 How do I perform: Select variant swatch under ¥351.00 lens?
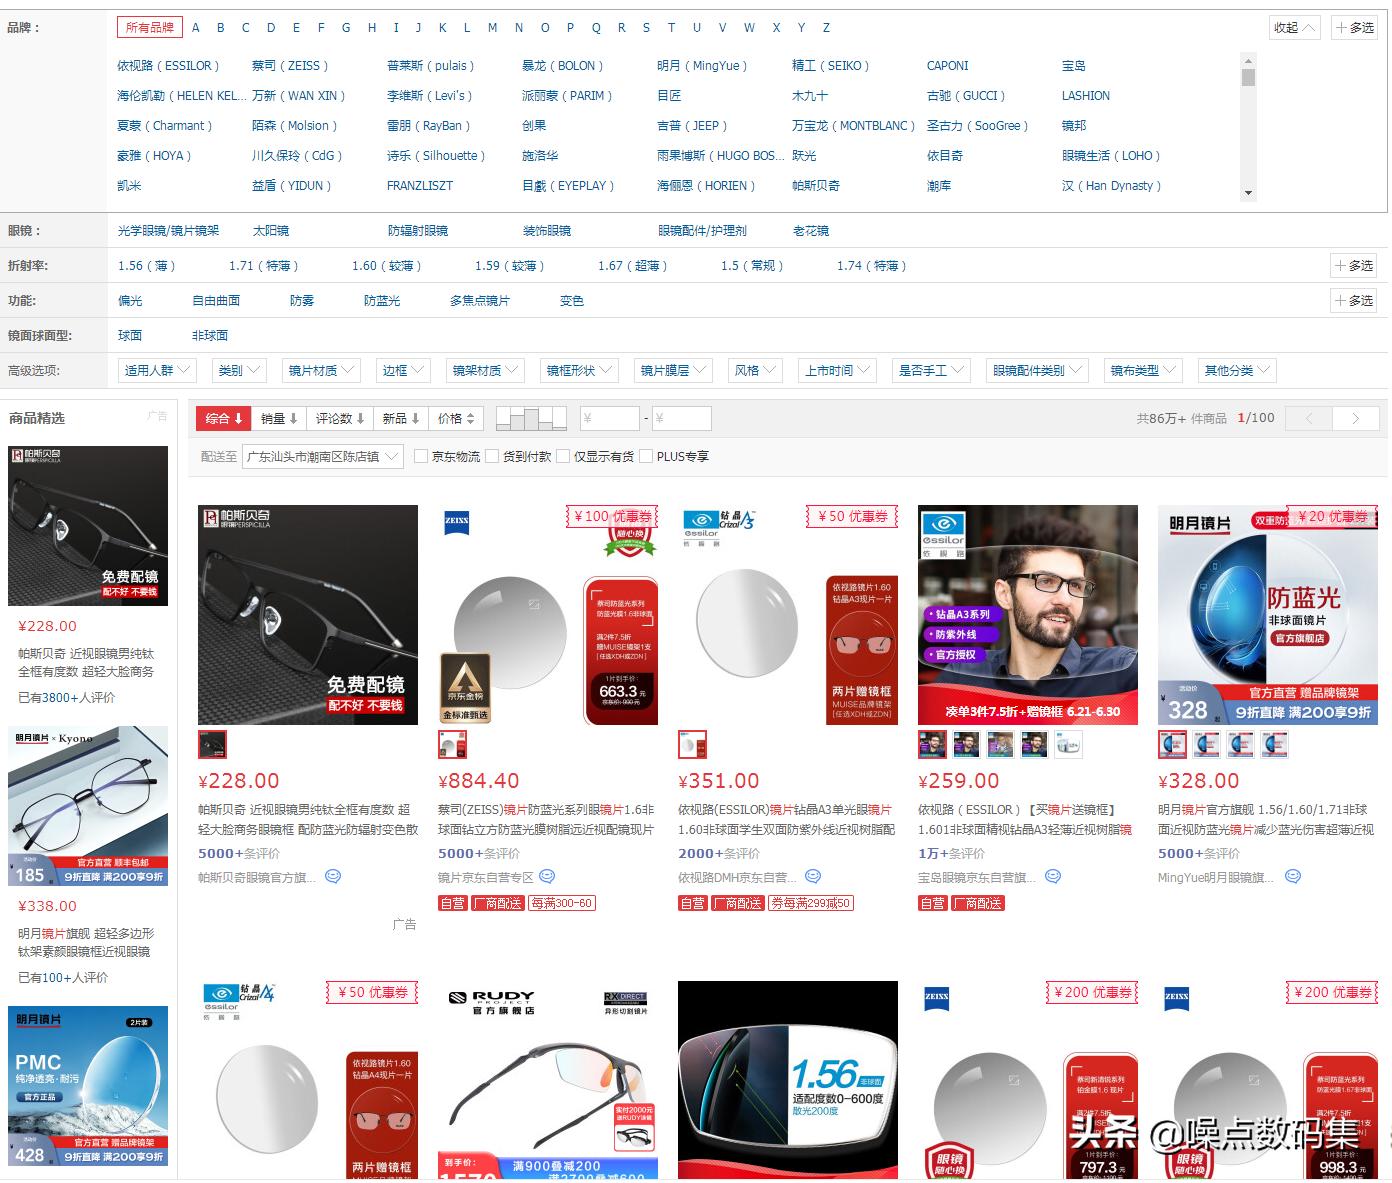[x=692, y=745]
